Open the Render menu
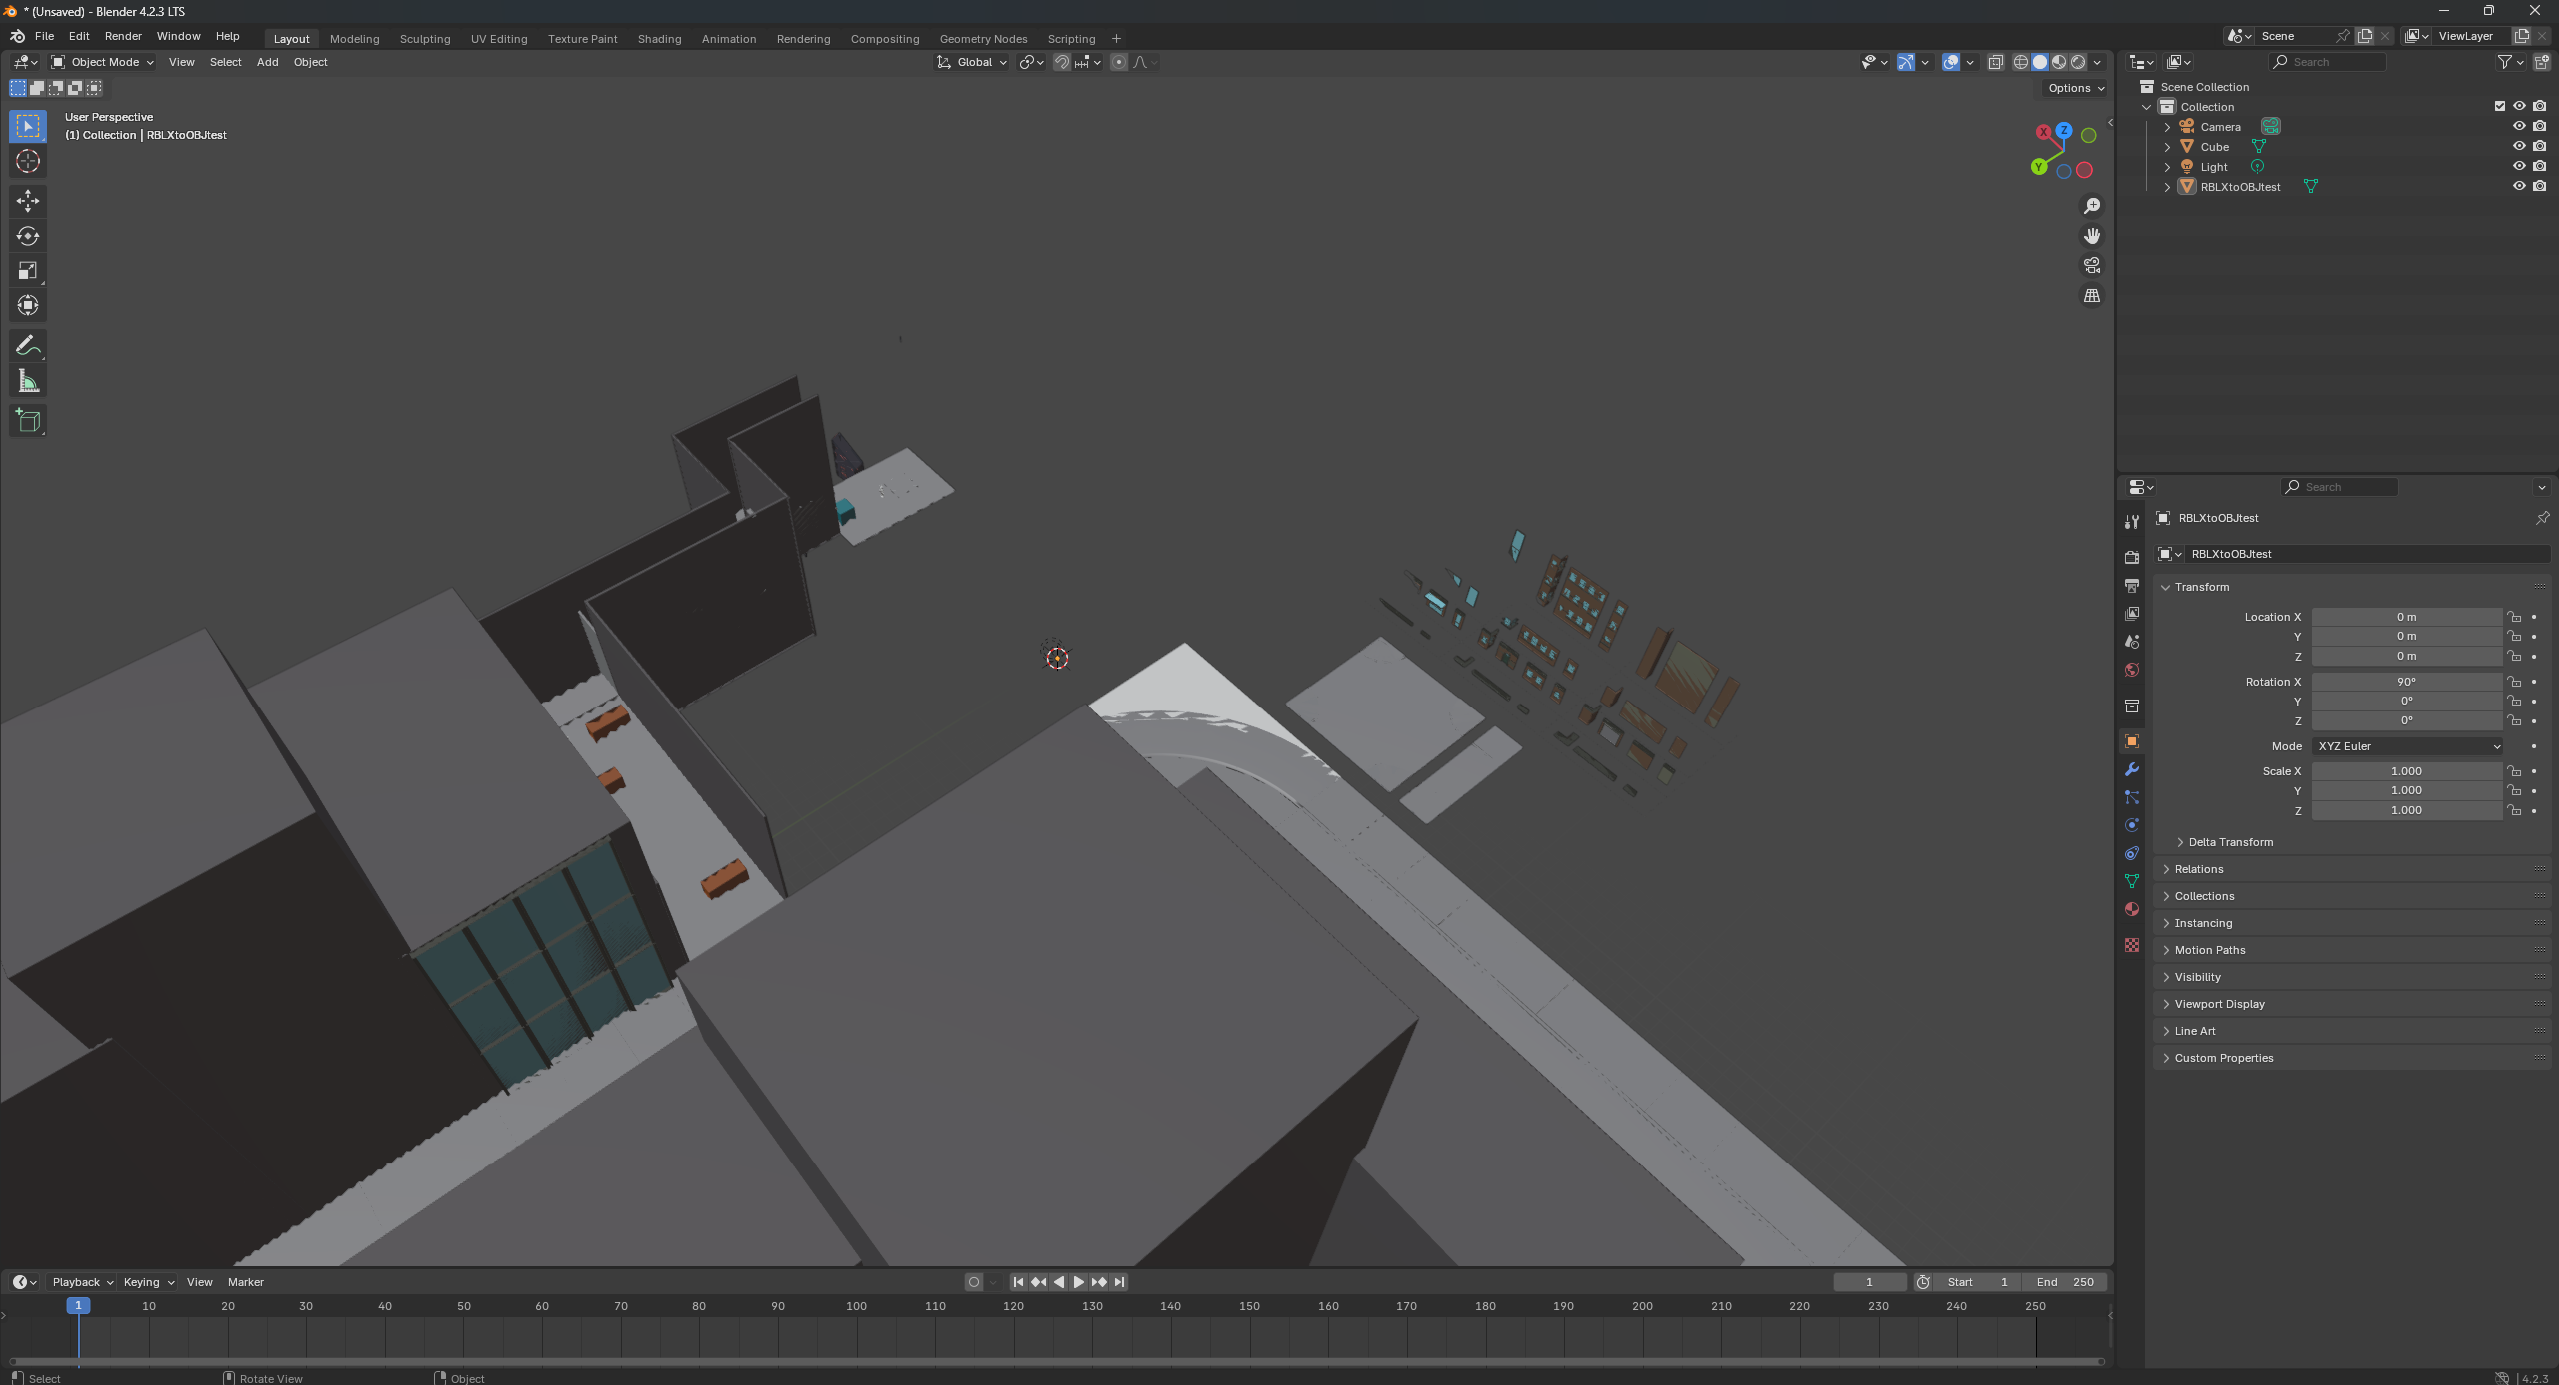The width and height of the screenshot is (2559, 1385). point(123,36)
